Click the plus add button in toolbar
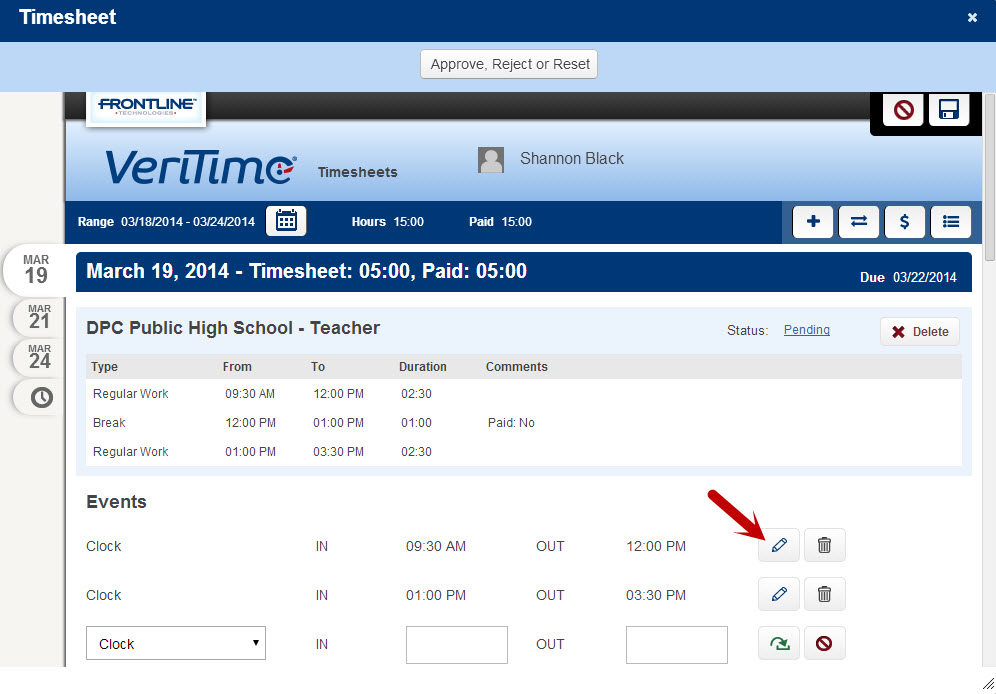 813,221
